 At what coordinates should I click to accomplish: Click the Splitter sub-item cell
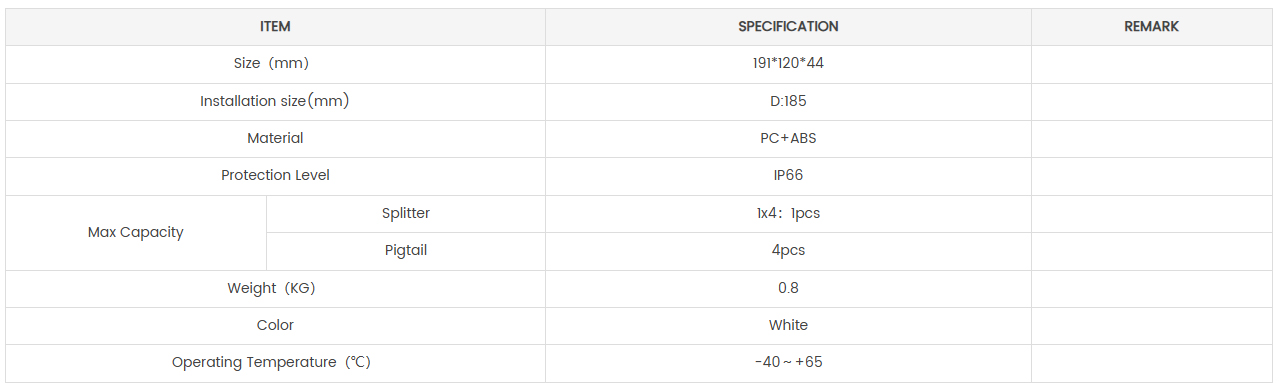click(406, 213)
